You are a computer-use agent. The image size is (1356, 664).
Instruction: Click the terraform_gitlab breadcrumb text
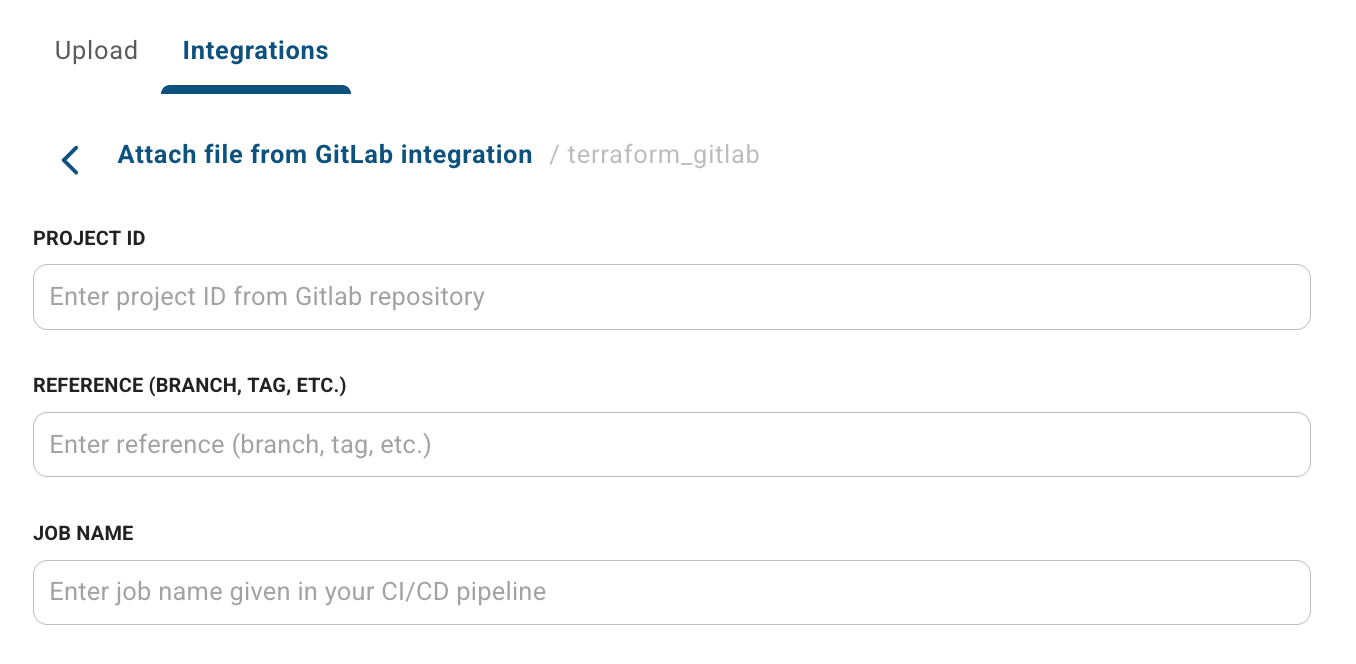(663, 155)
